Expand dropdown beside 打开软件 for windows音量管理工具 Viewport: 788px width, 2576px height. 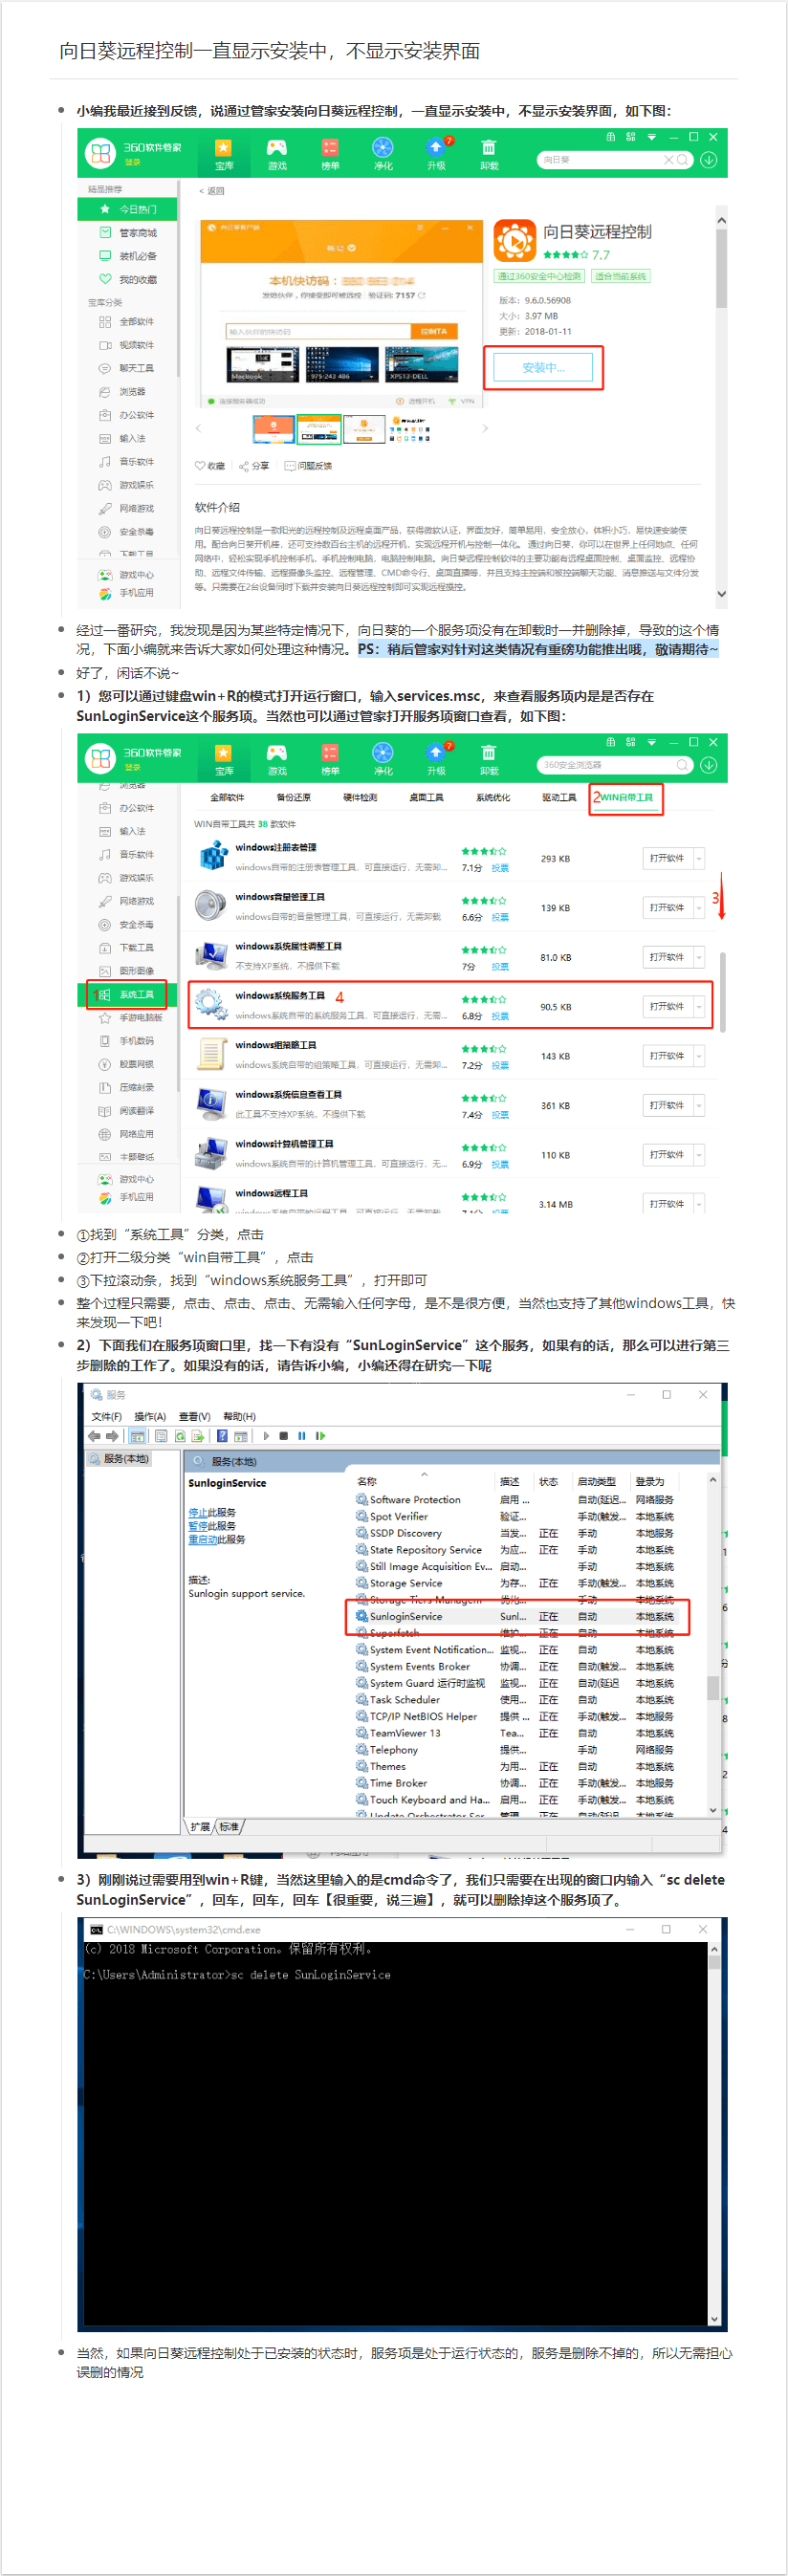[699, 908]
